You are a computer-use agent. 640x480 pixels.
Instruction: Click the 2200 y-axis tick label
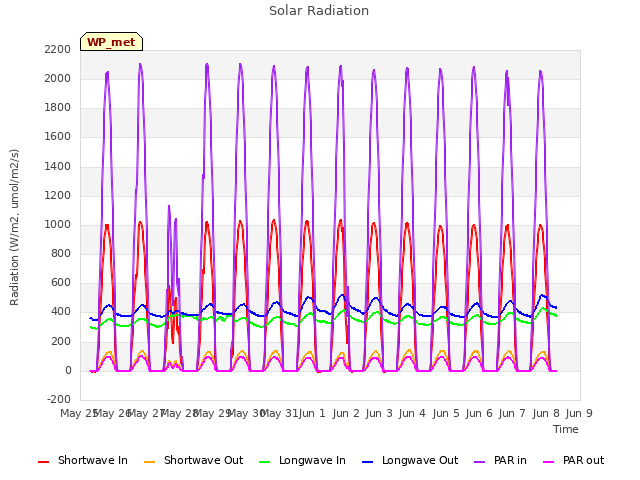pos(58,49)
